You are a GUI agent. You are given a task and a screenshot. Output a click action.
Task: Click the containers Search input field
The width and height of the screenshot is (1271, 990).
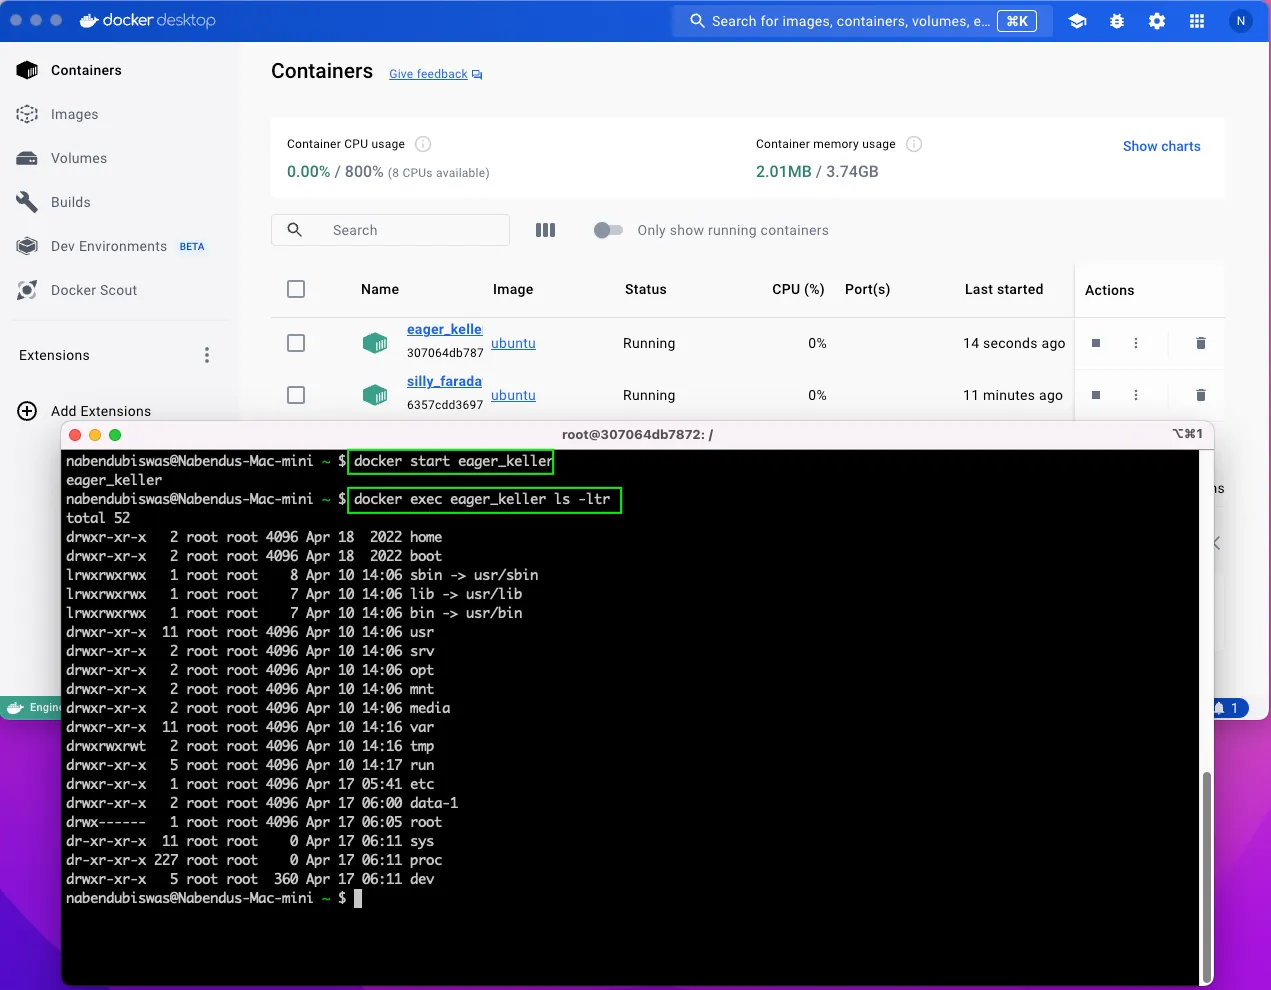click(390, 230)
